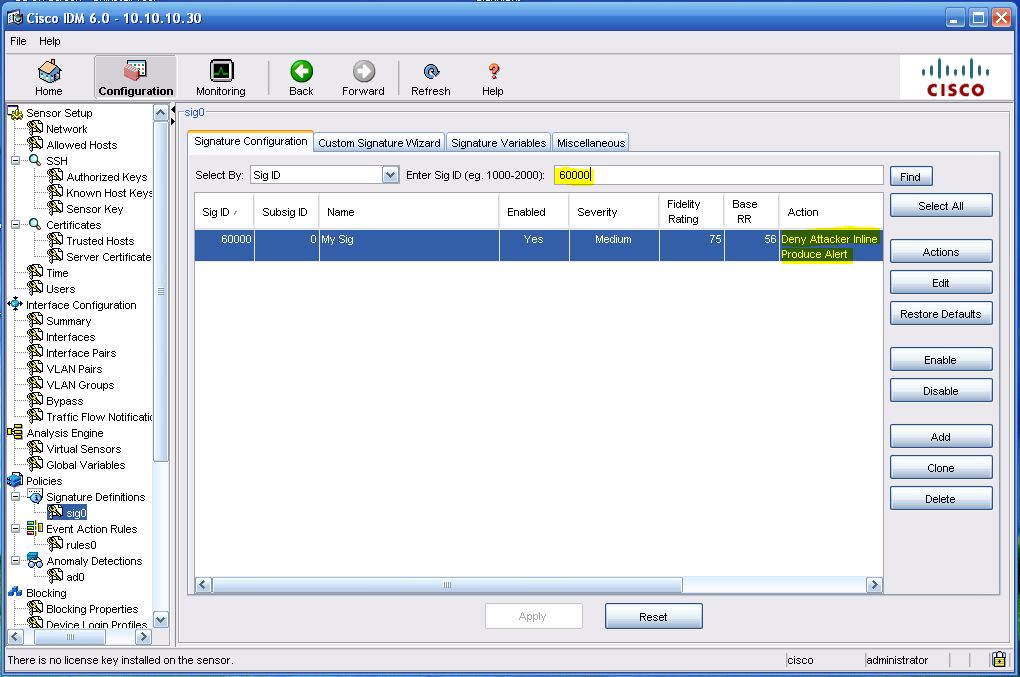
Task: Click the Disable button
Action: (x=941, y=391)
